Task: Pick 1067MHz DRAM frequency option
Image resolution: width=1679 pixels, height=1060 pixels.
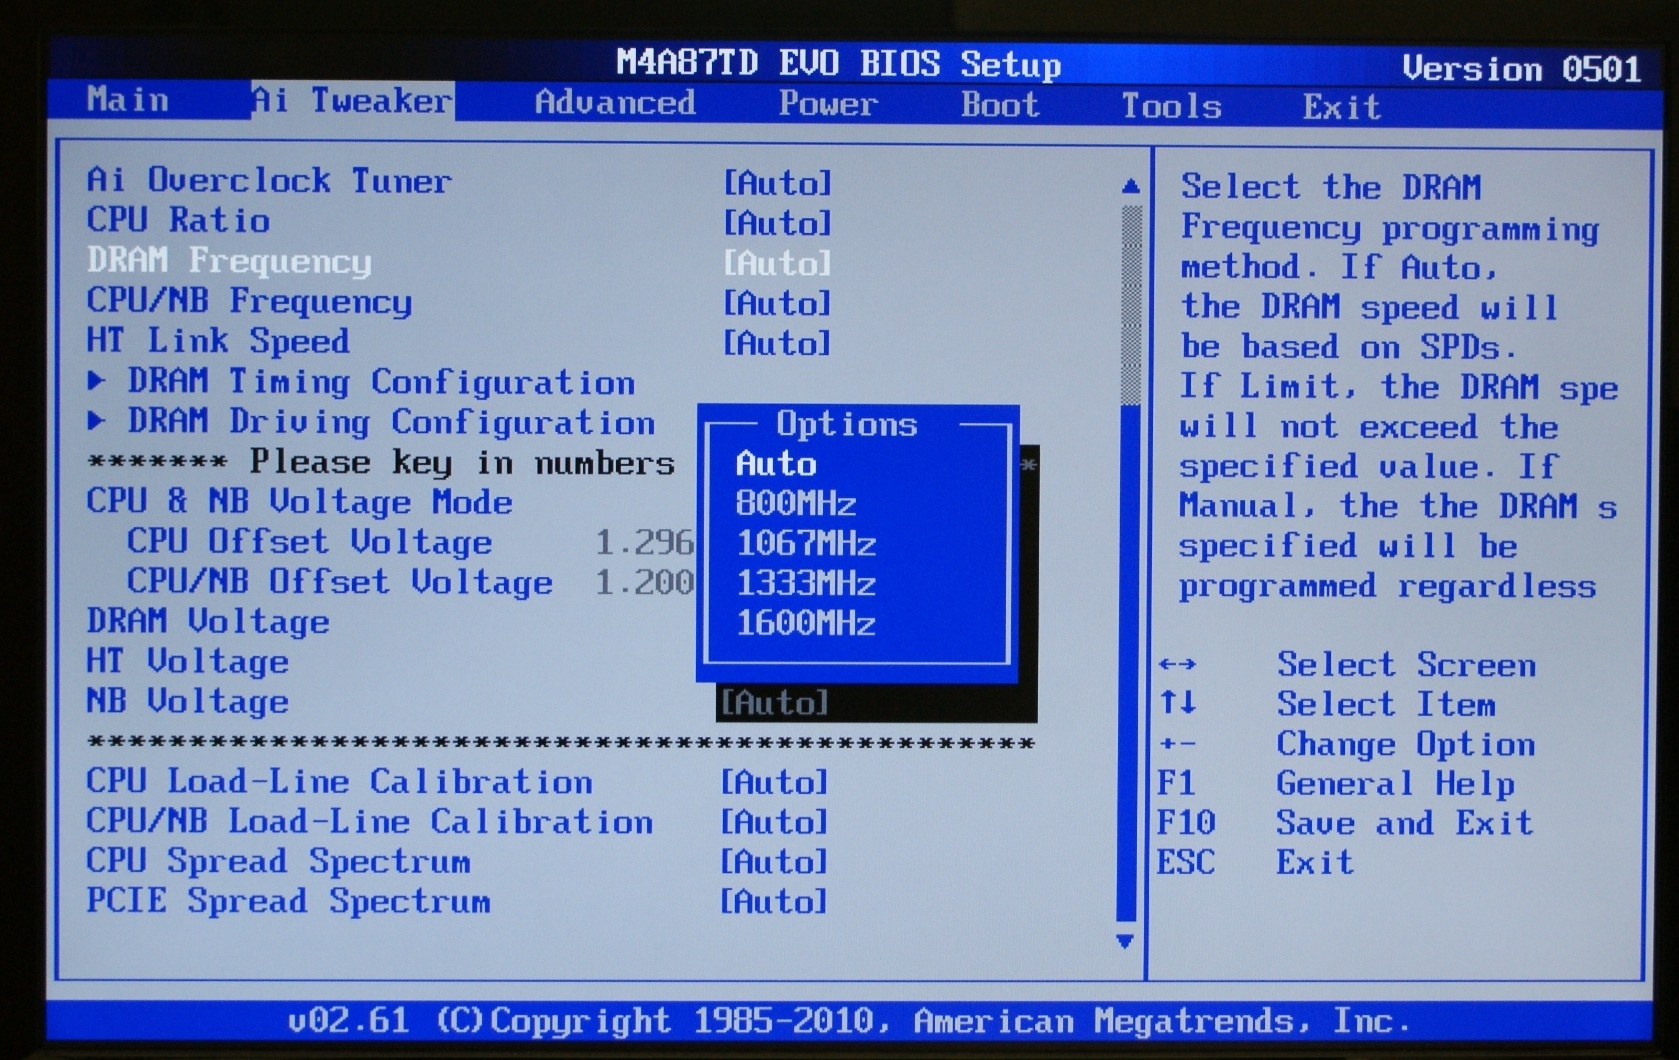Action: [x=806, y=544]
